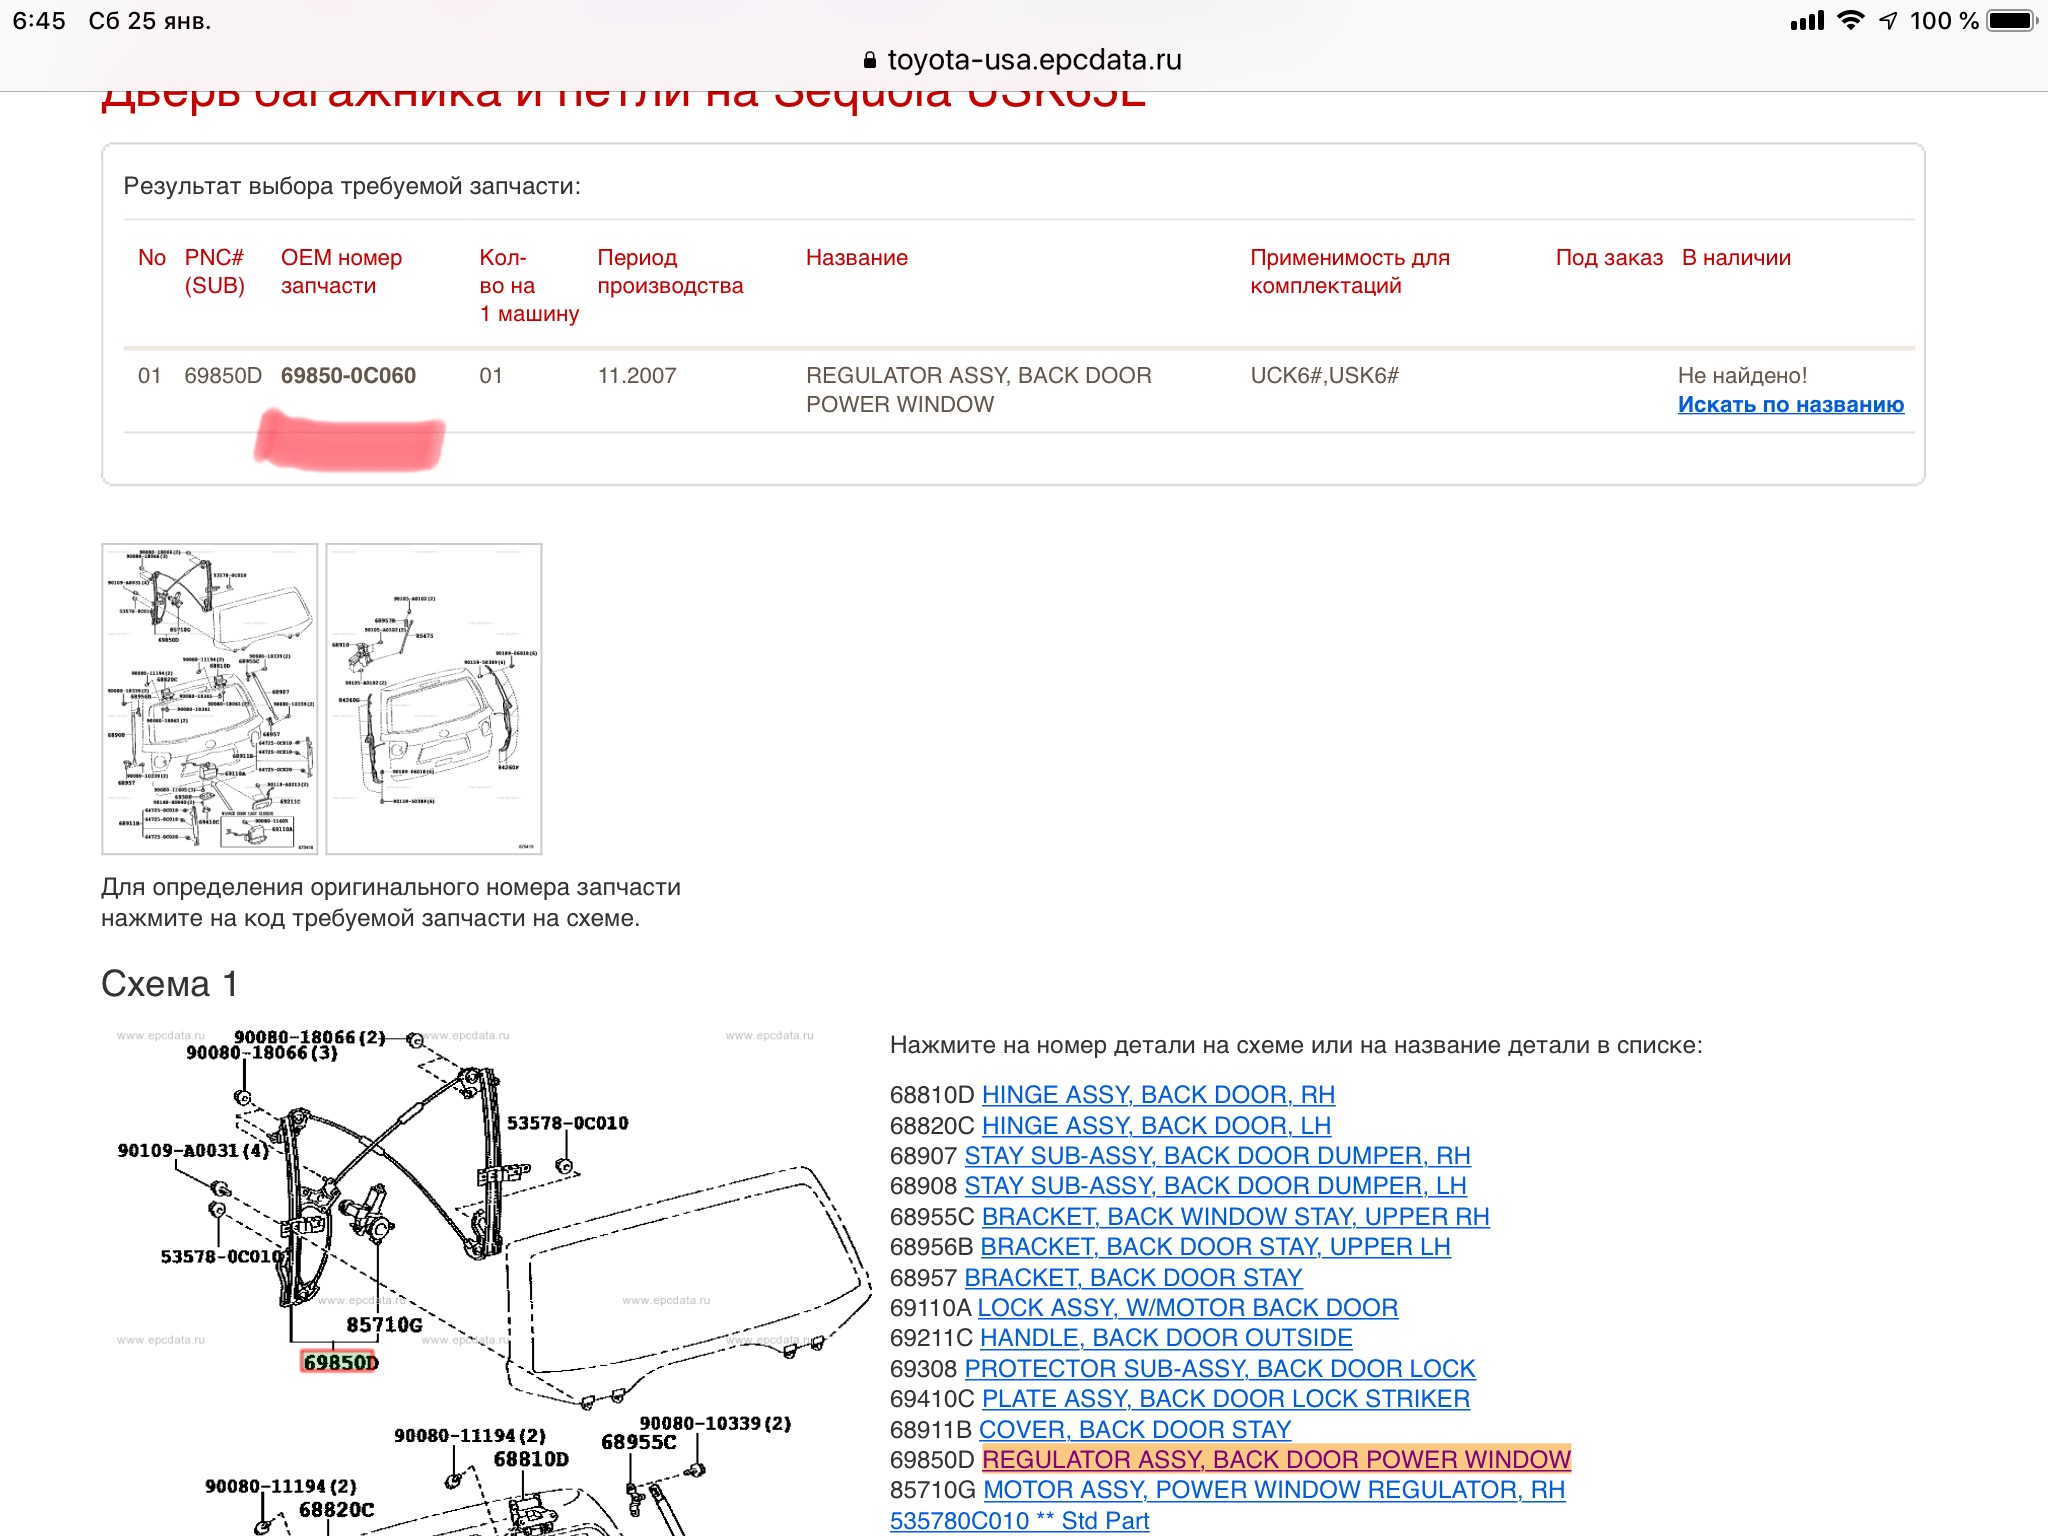Tap the lock icon beside the URL
Viewport: 2048px width, 1536px height.
[x=870, y=61]
